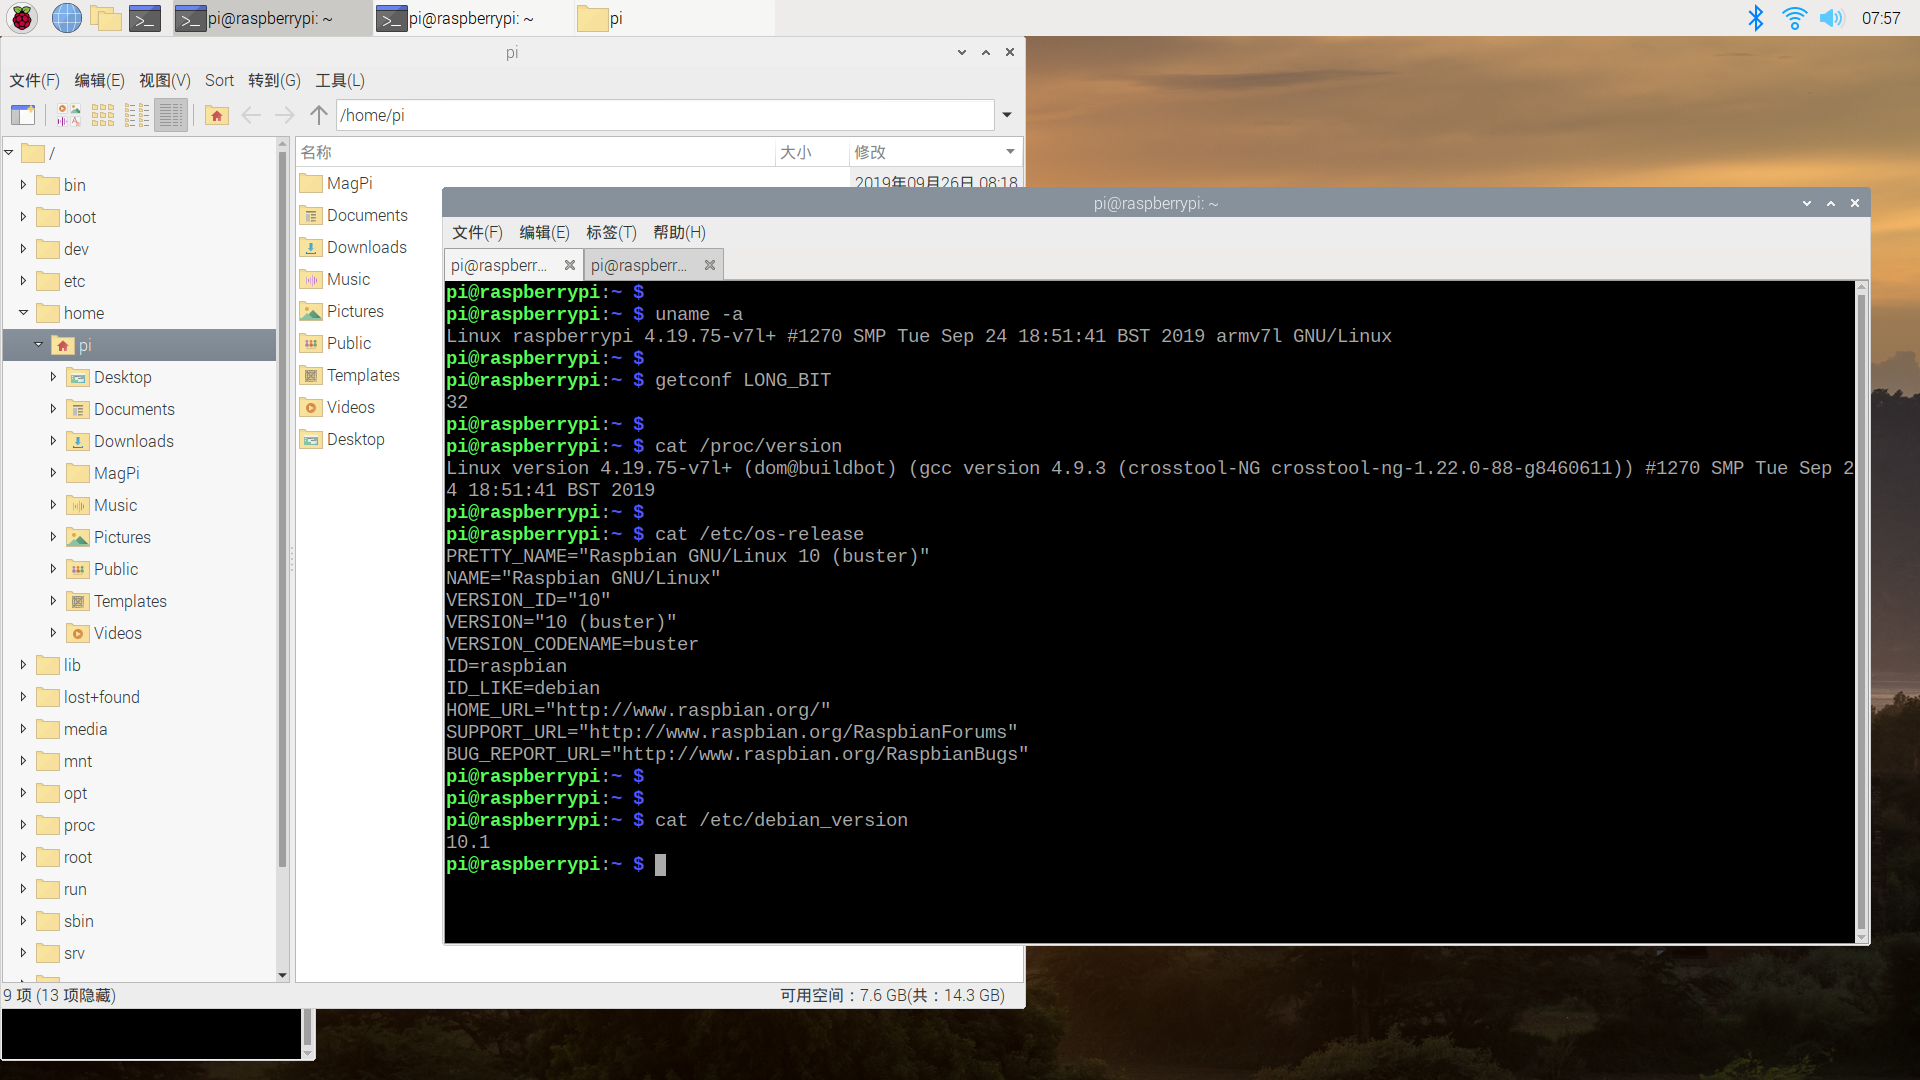1920x1080 pixels.
Task: Close the first terminal tab
Action: 570,265
